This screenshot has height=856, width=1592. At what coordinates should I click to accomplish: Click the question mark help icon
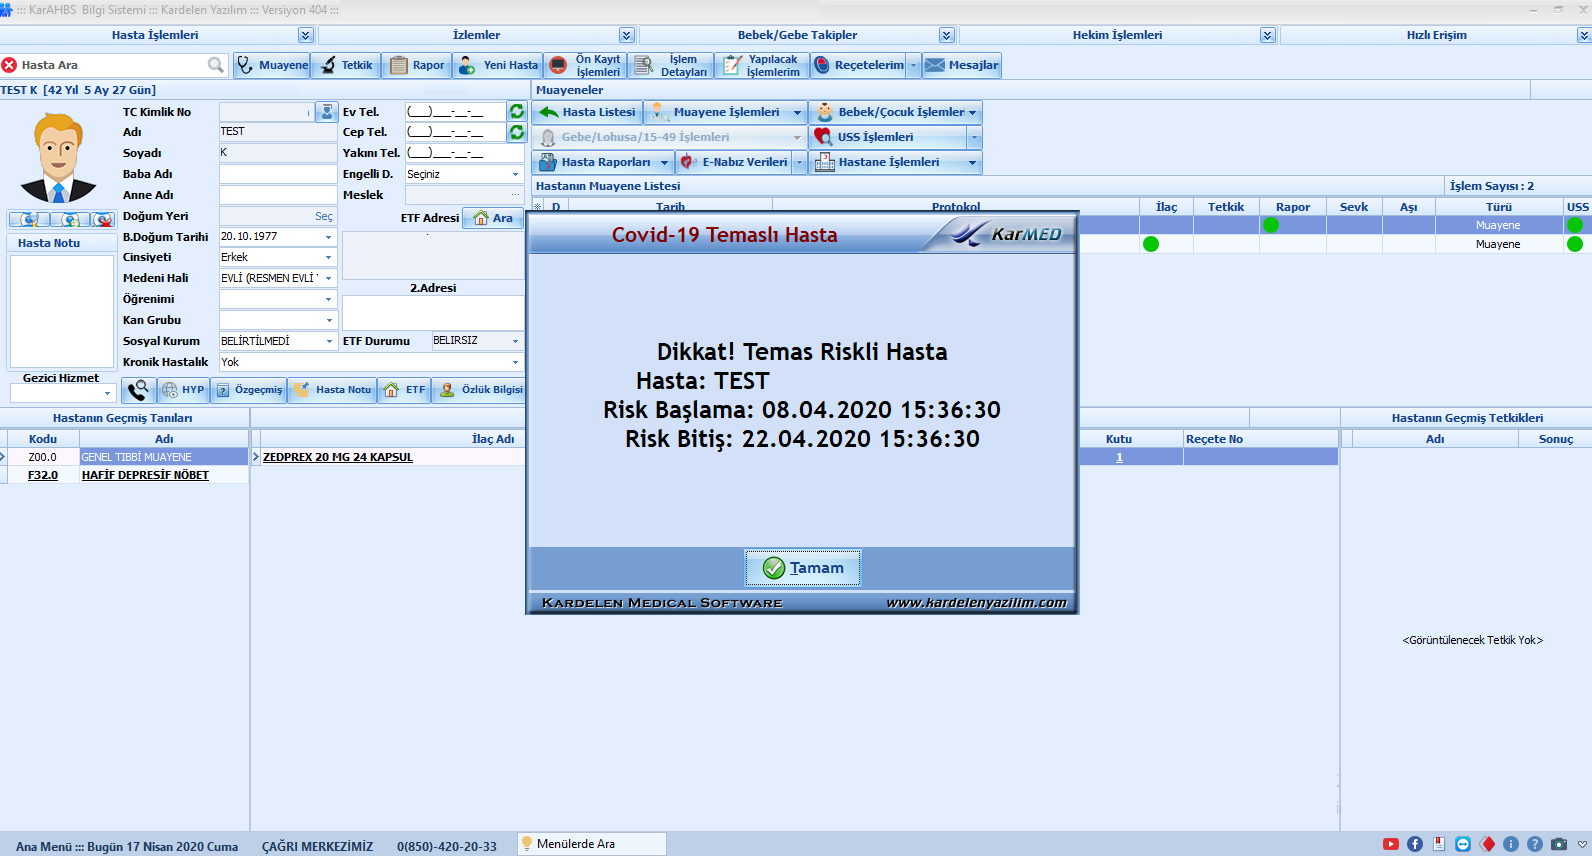tap(1535, 844)
